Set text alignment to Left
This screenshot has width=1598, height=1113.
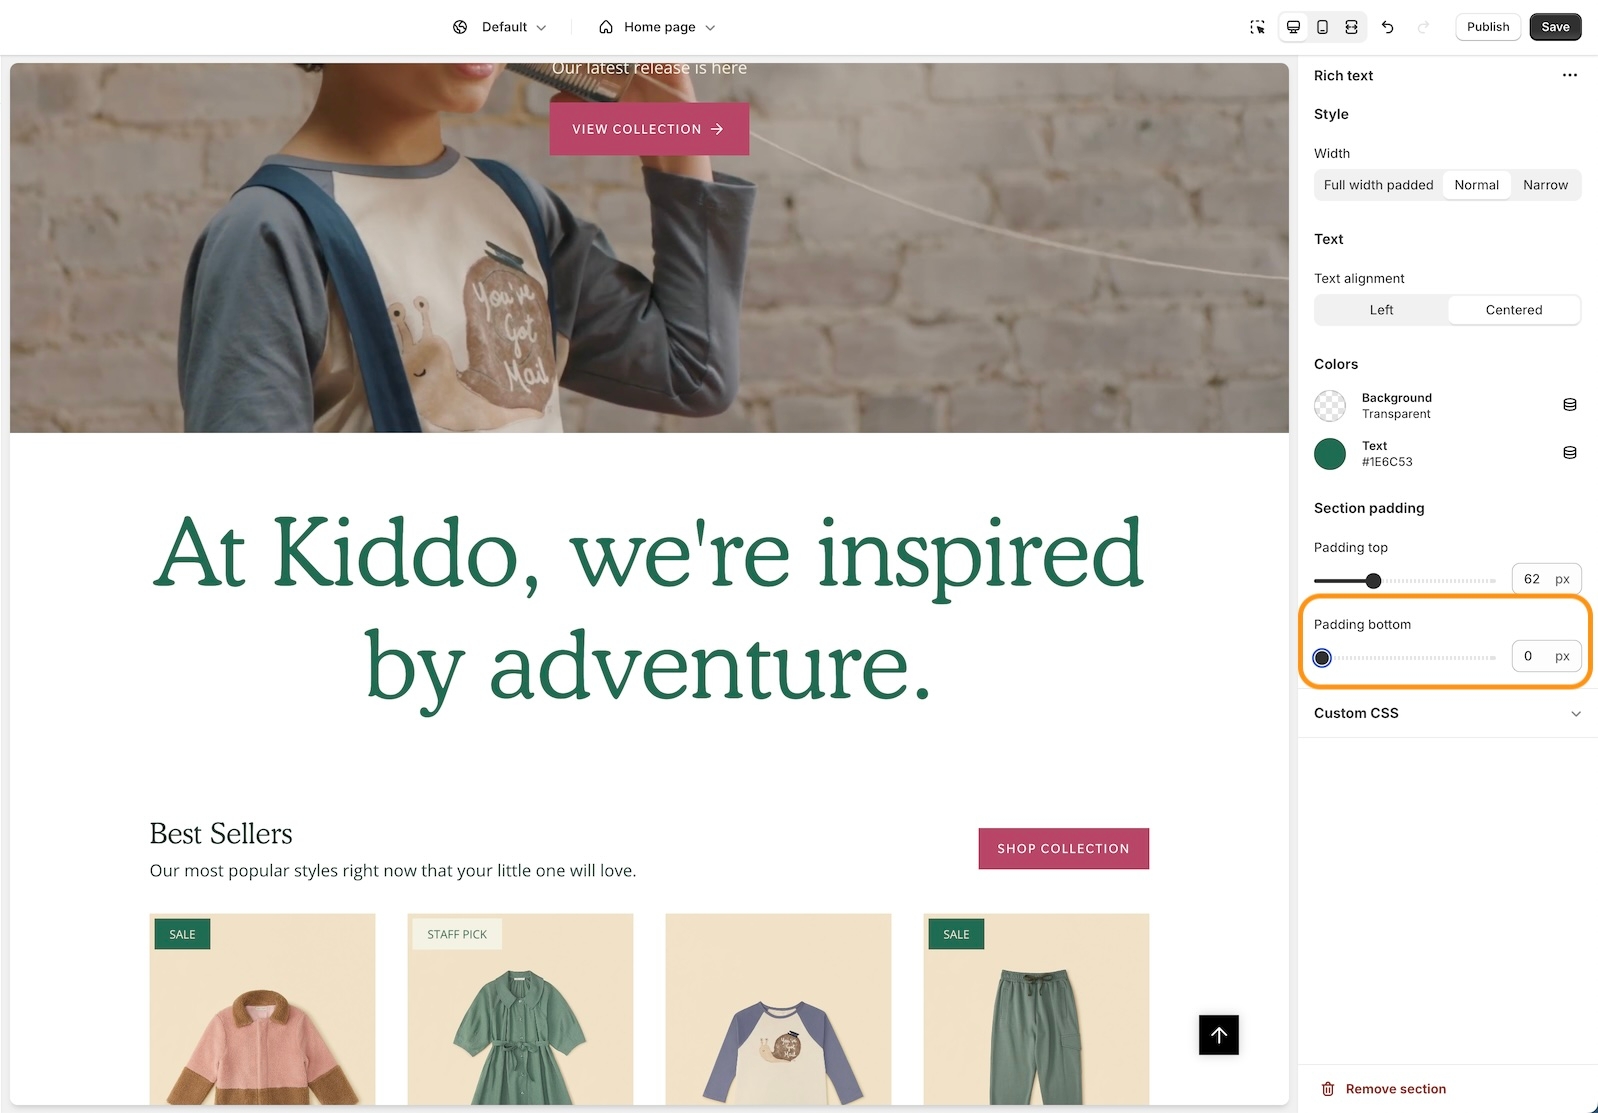[1381, 310]
